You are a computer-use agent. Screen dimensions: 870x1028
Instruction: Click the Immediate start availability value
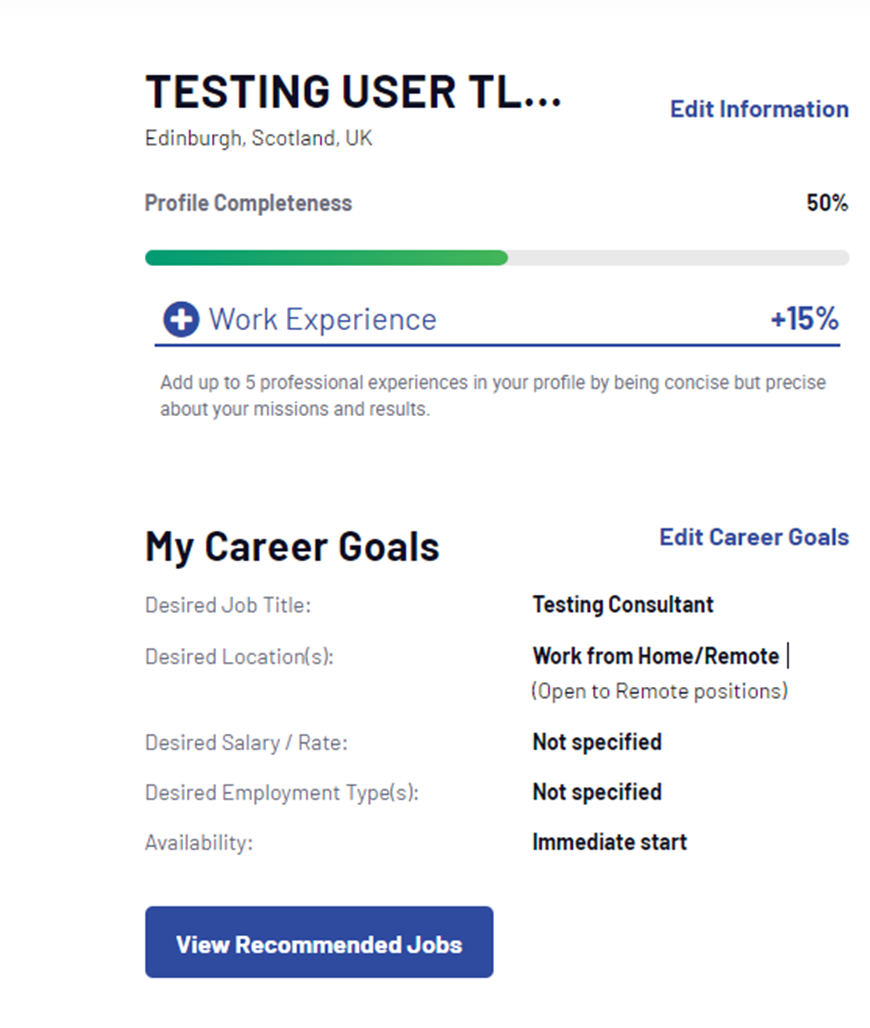coord(609,842)
